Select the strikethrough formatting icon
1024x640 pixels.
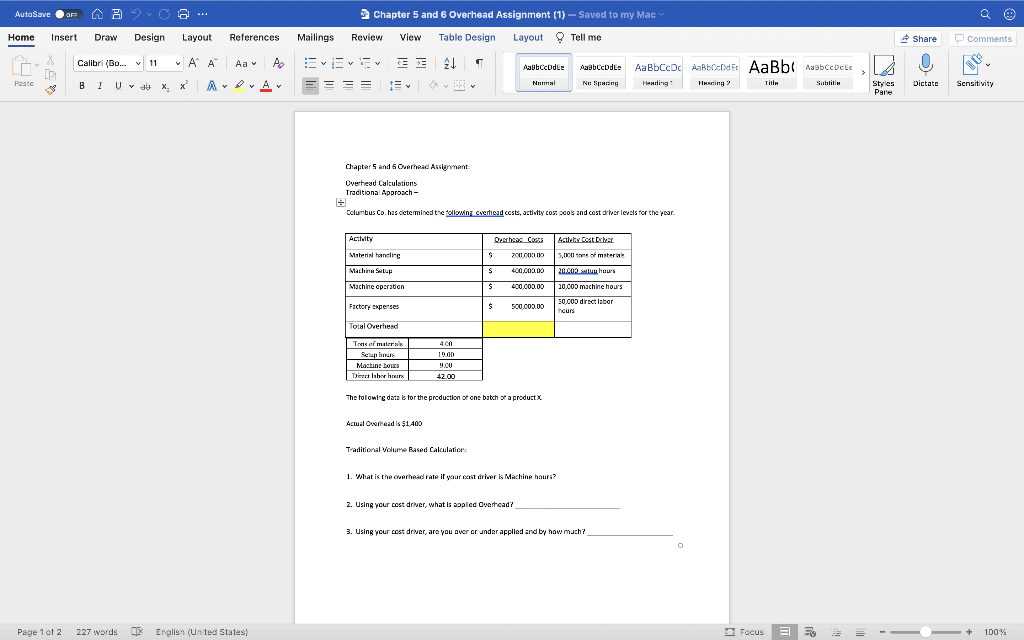[x=146, y=85]
